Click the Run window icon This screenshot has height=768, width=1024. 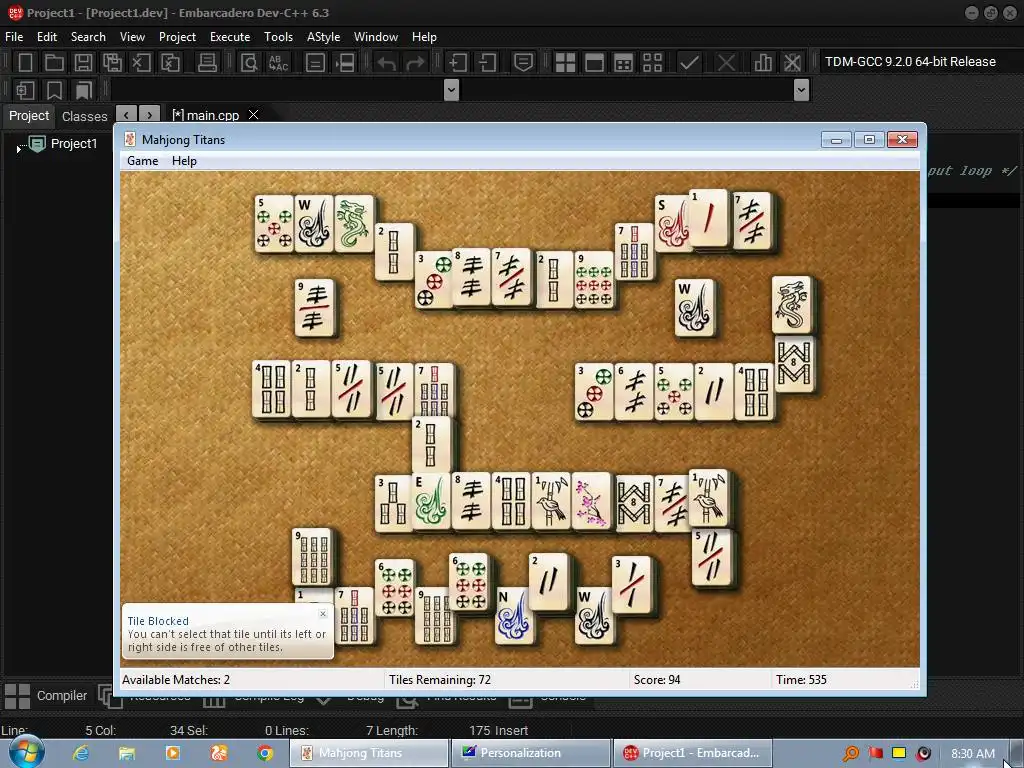tap(594, 63)
